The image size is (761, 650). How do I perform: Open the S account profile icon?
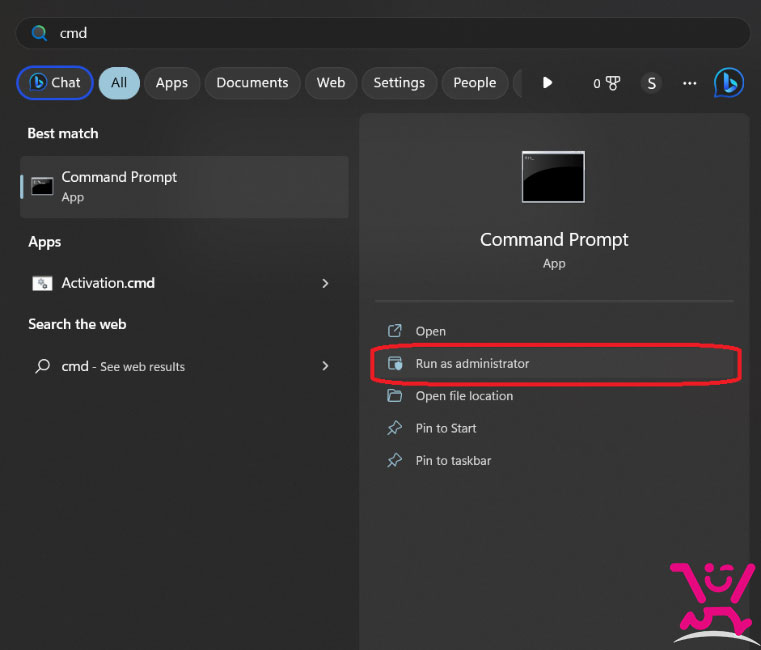[651, 83]
